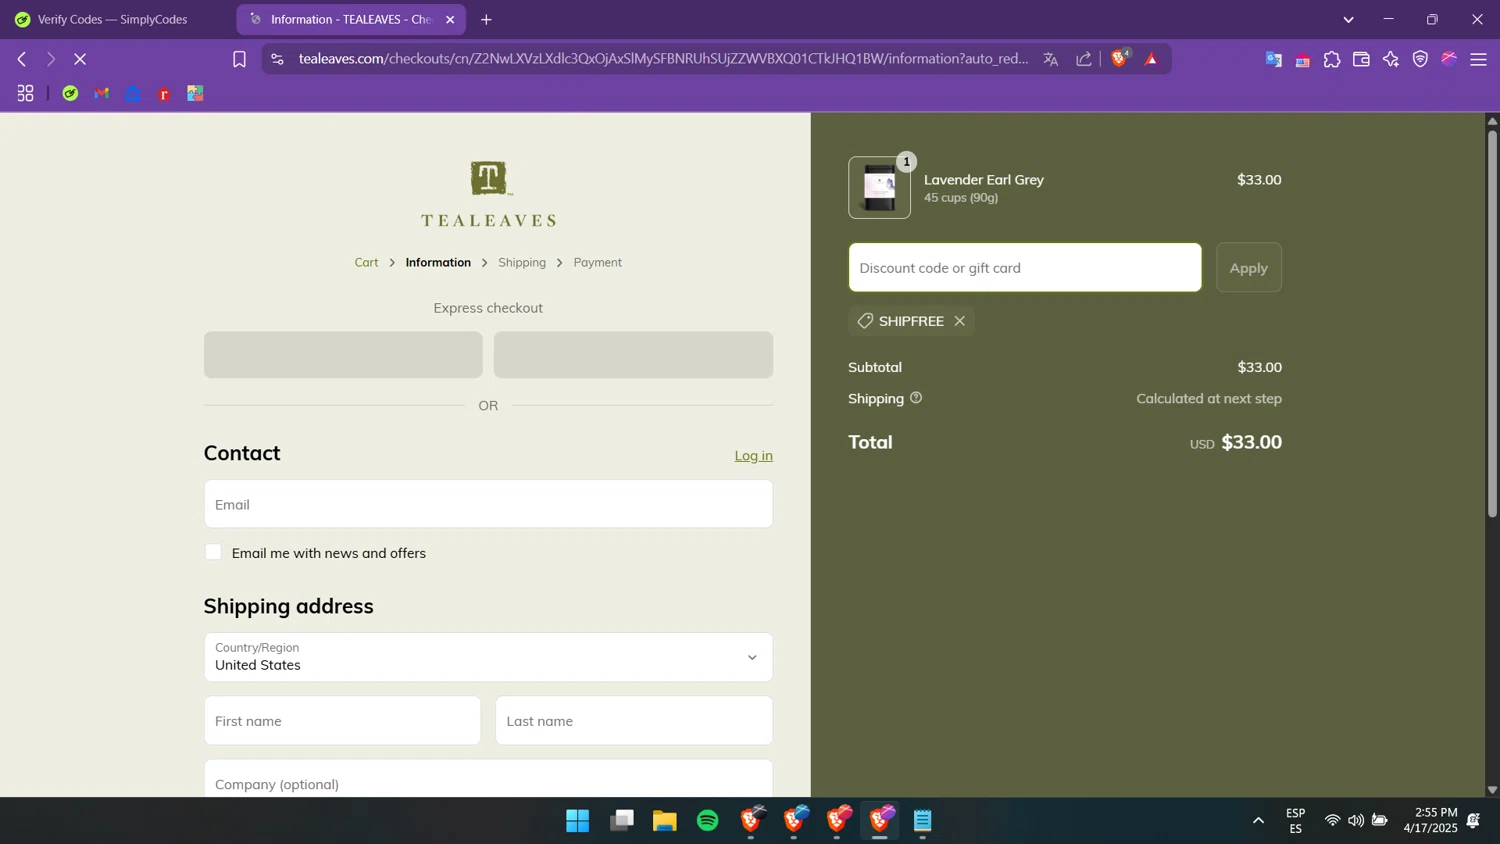
Task: Click the share page icon
Action: [x=1084, y=59]
